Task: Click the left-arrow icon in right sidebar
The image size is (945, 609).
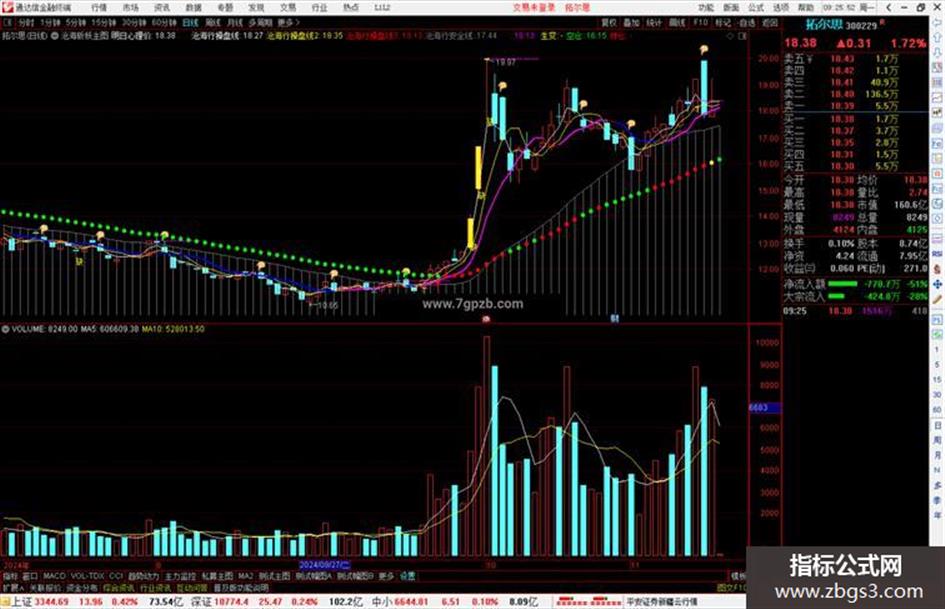Action: [x=937, y=23]
